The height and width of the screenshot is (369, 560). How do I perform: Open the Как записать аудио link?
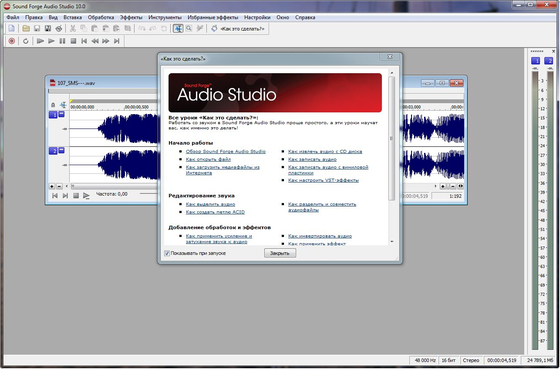point(312,159)
